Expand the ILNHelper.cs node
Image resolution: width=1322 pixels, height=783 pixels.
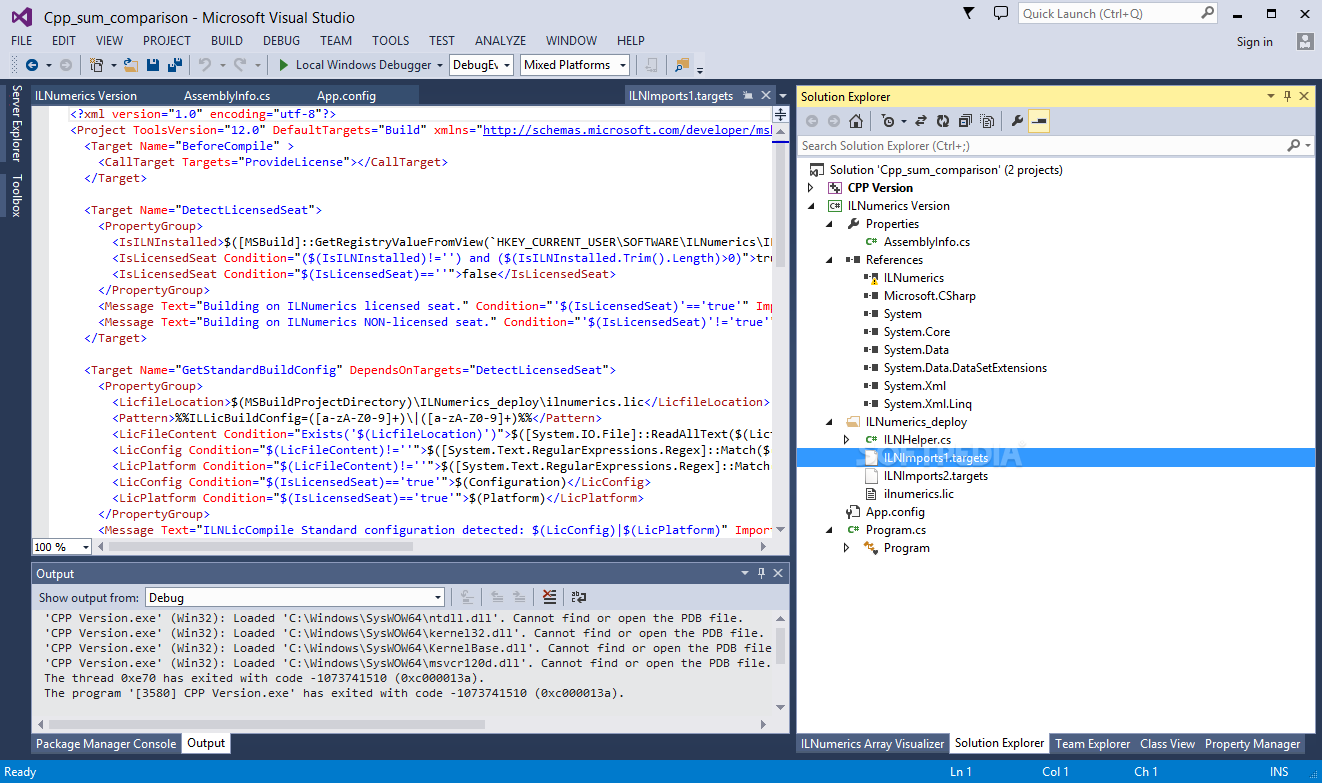coord(847,440)
